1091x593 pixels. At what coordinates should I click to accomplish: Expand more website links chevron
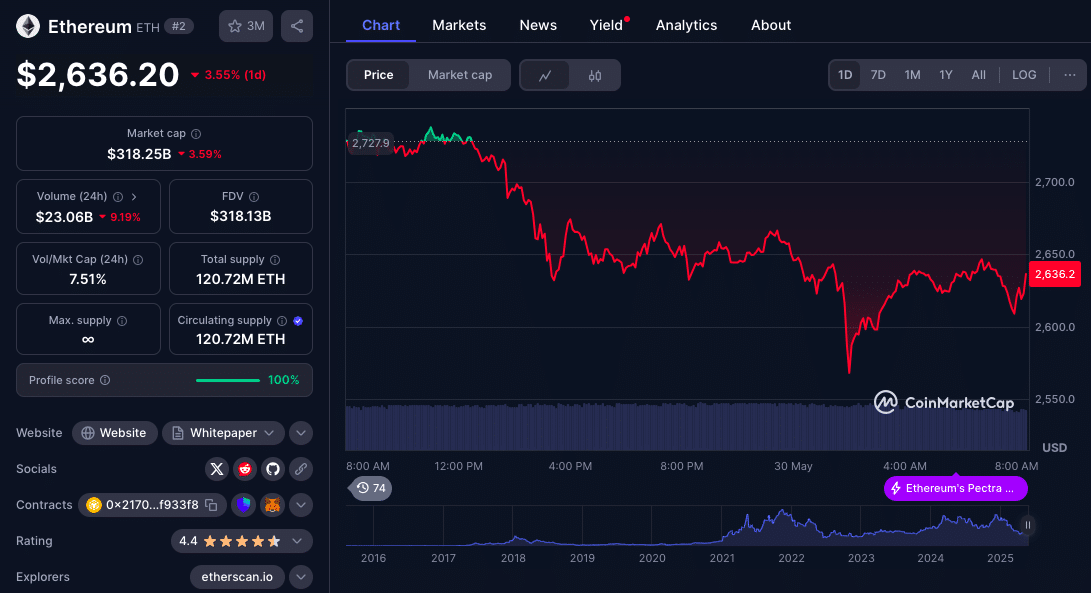(x=301, y=433)
